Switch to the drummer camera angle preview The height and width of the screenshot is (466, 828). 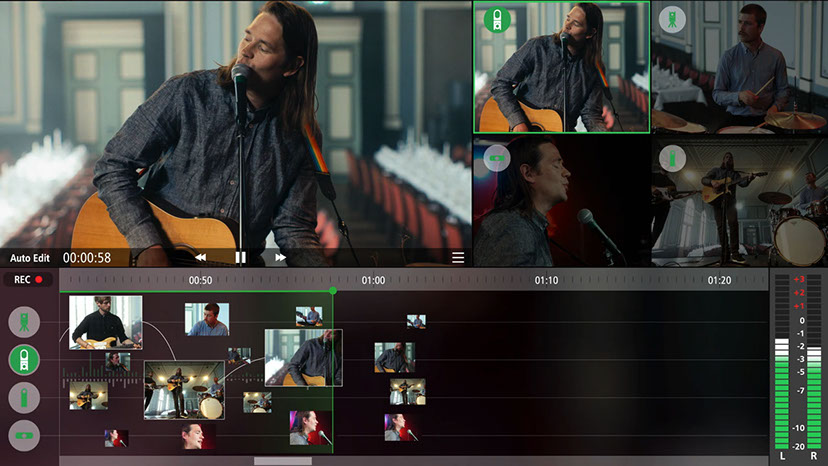coord(739,67)
